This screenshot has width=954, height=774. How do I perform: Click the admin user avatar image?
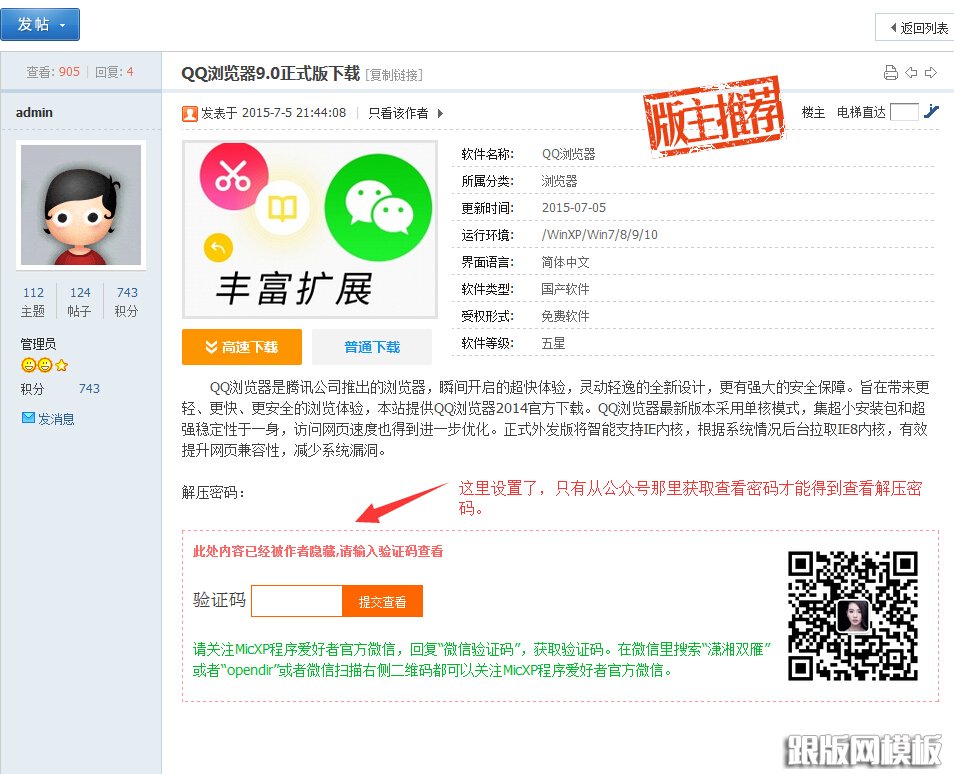click(x=81, y=205)
